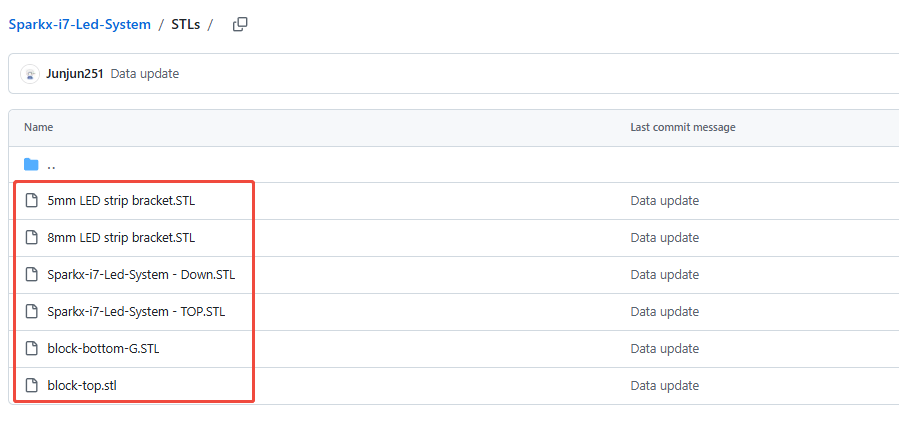Go up to parent directory (..)
Screen dimensions: 899x426
pos(52,165)
